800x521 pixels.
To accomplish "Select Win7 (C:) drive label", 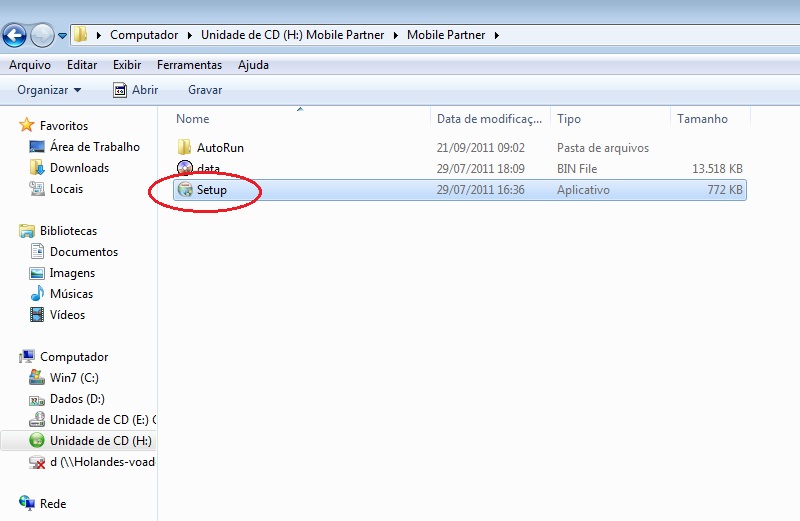I will pos(74,378).
